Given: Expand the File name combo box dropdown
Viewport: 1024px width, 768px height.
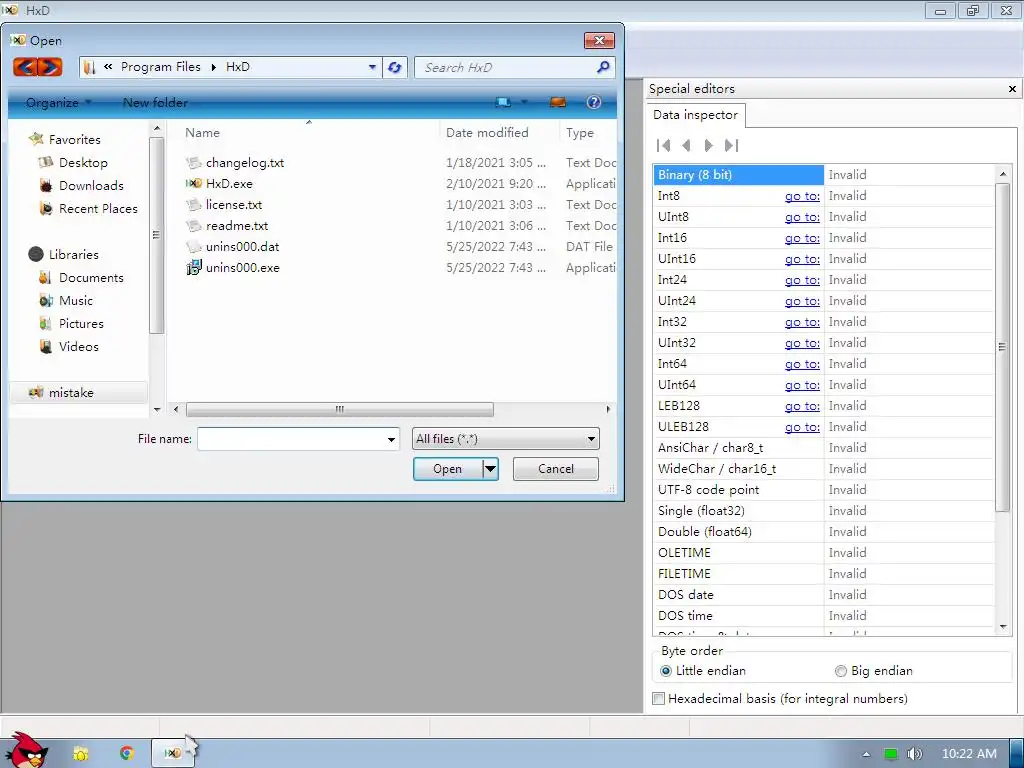Looking at the screenshot, I should tap(391, 440).
